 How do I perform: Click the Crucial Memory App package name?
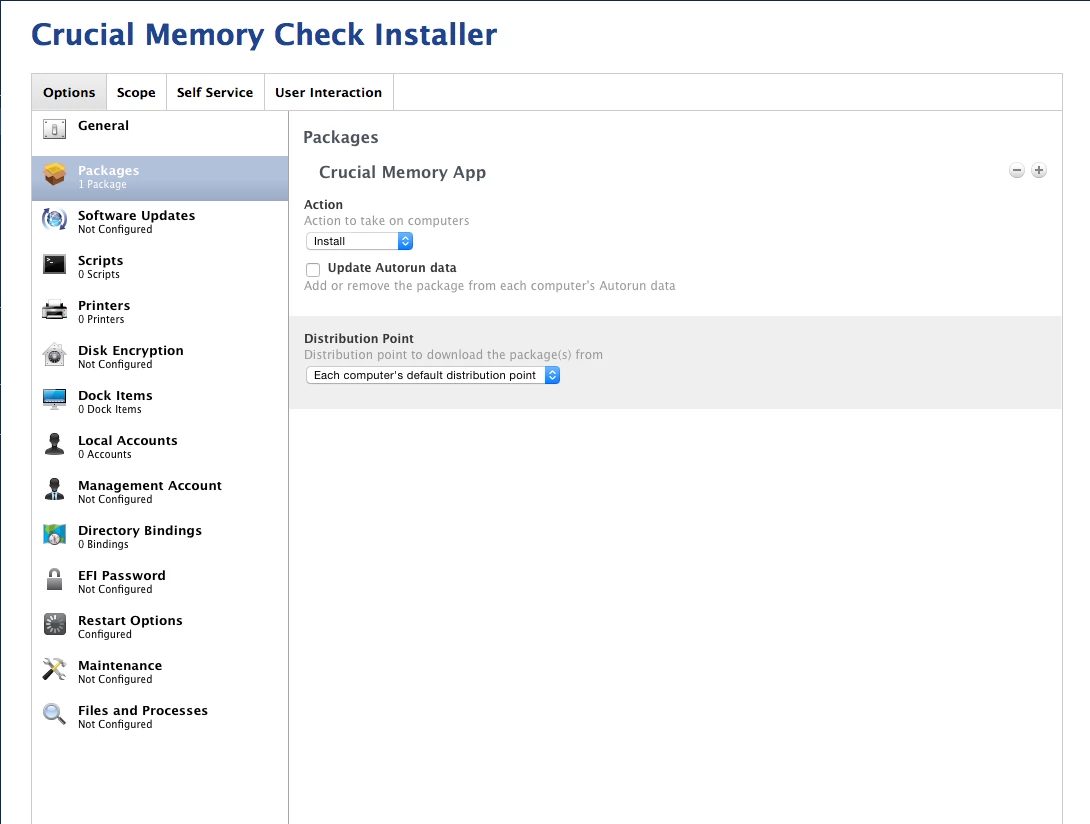(402, 172)
